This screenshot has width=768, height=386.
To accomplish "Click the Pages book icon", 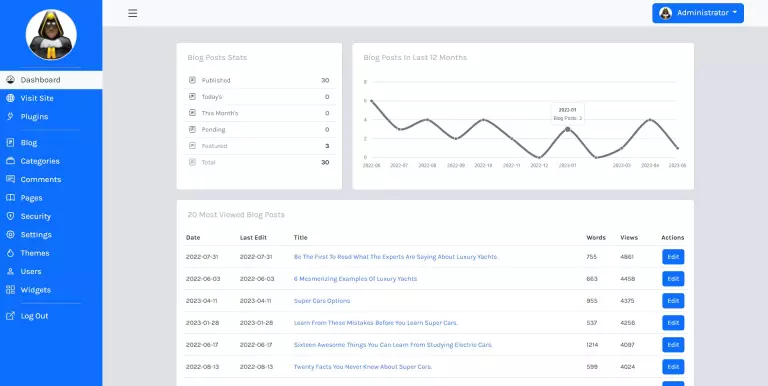I will pos(10,198).
